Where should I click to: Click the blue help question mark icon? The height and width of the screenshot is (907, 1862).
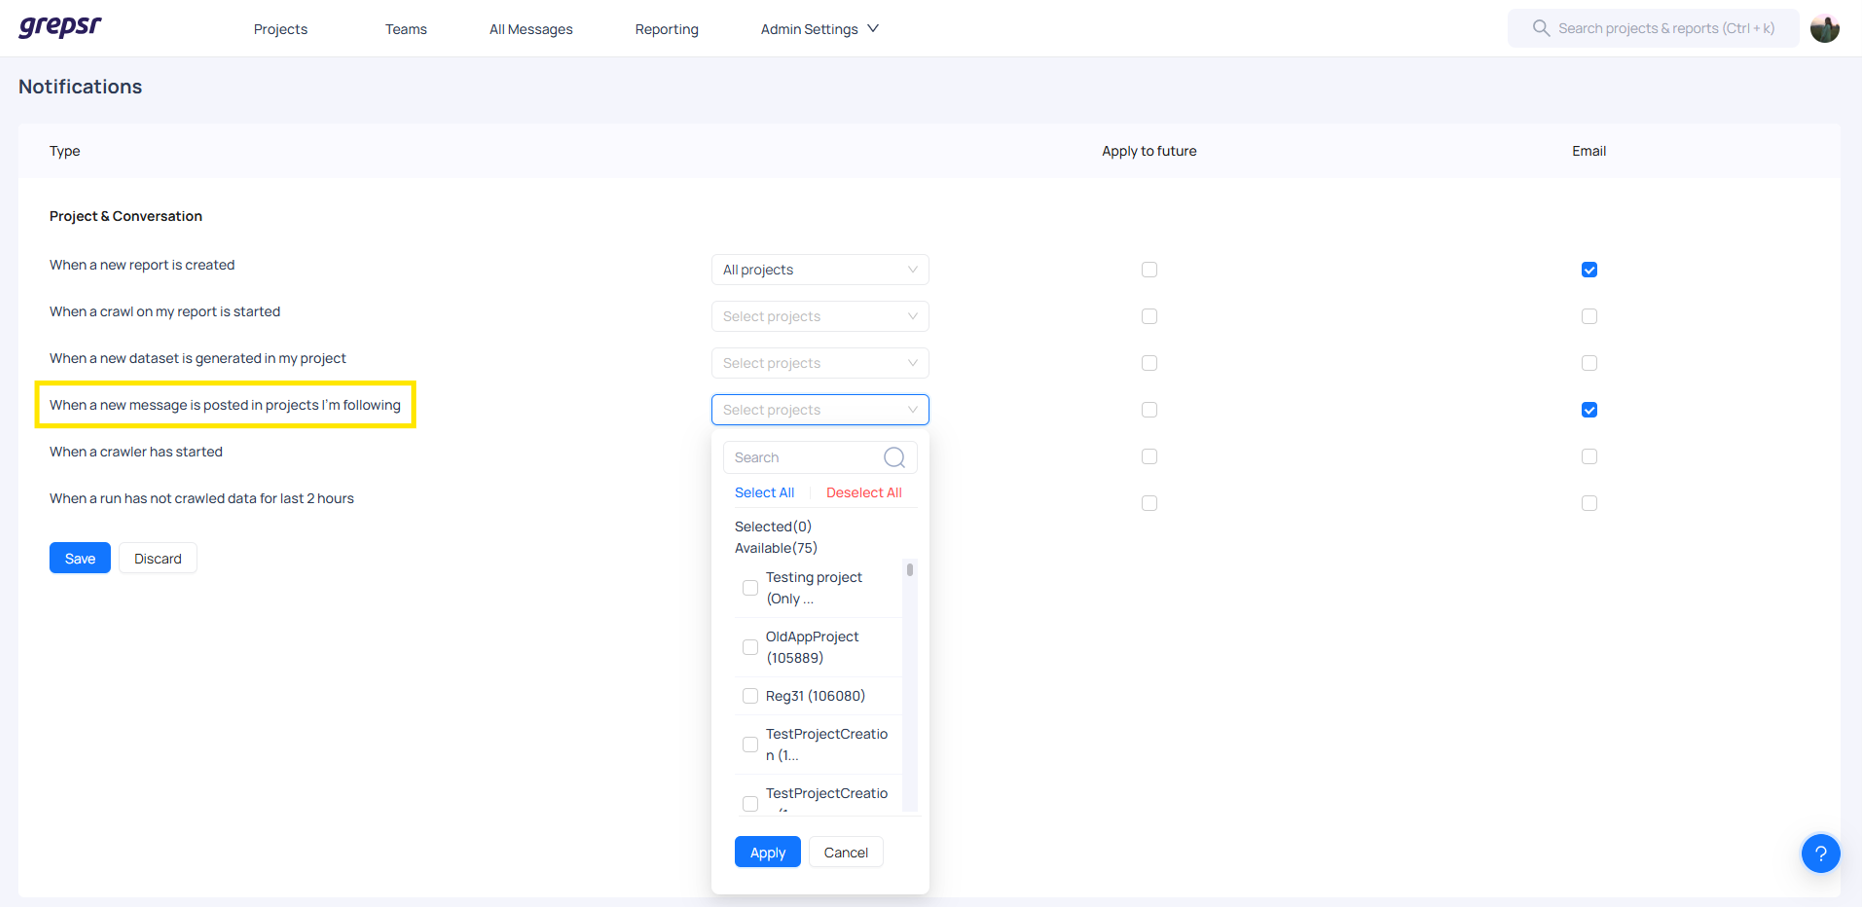coord(1820,853)
